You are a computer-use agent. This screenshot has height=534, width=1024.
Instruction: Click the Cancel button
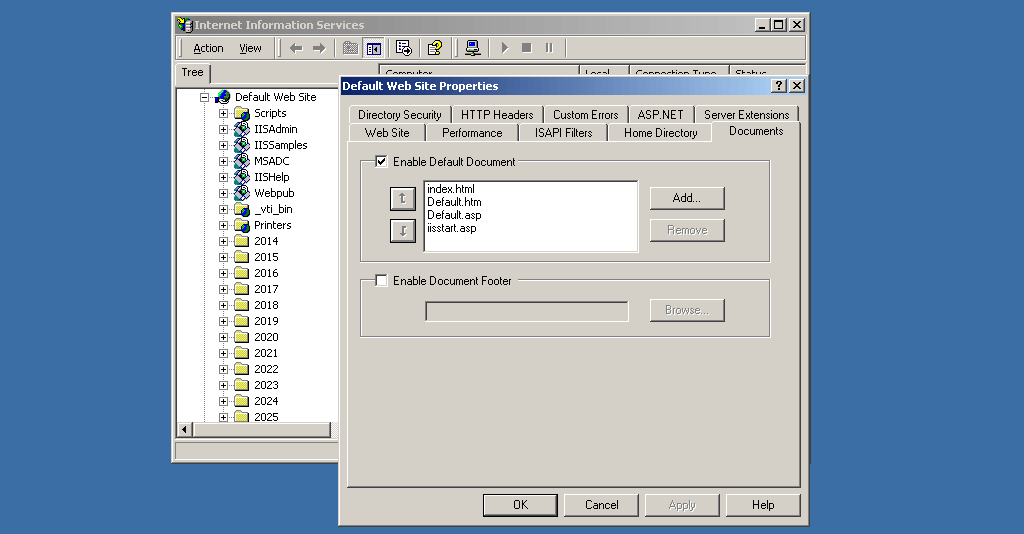pyautogui.click(x=601, y=505)
